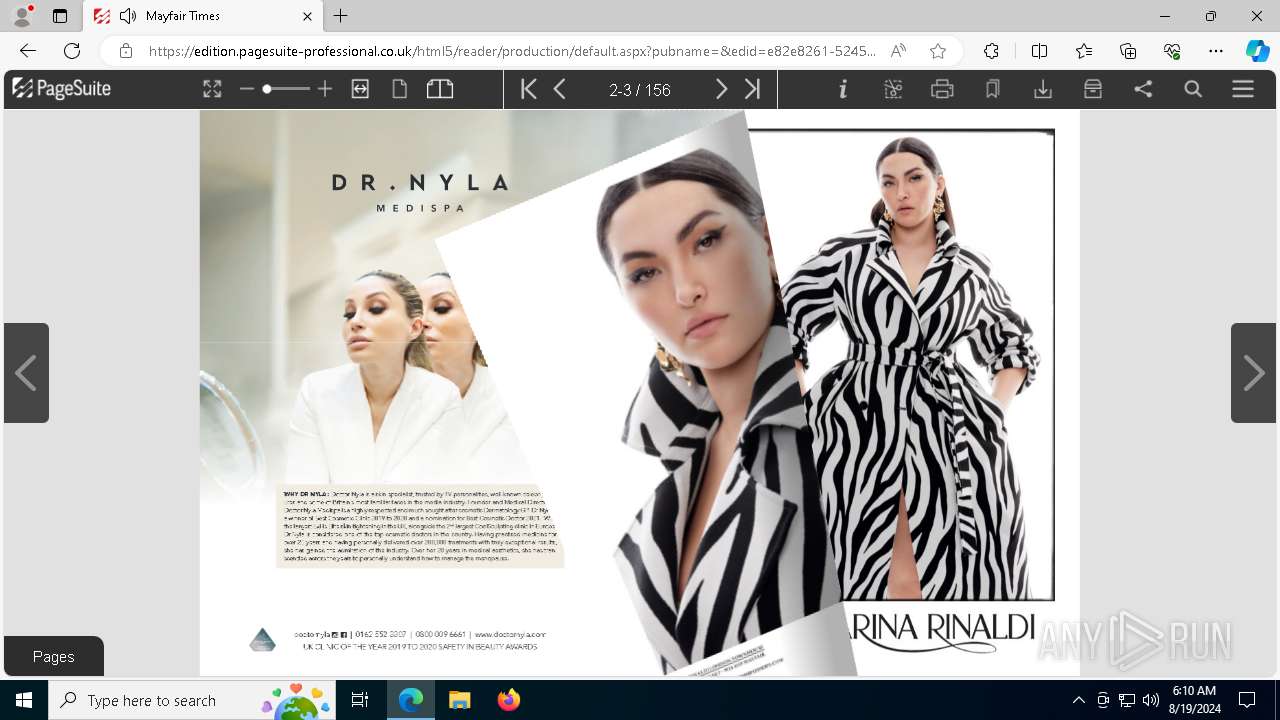Jump to the last page

pos(753,89)
